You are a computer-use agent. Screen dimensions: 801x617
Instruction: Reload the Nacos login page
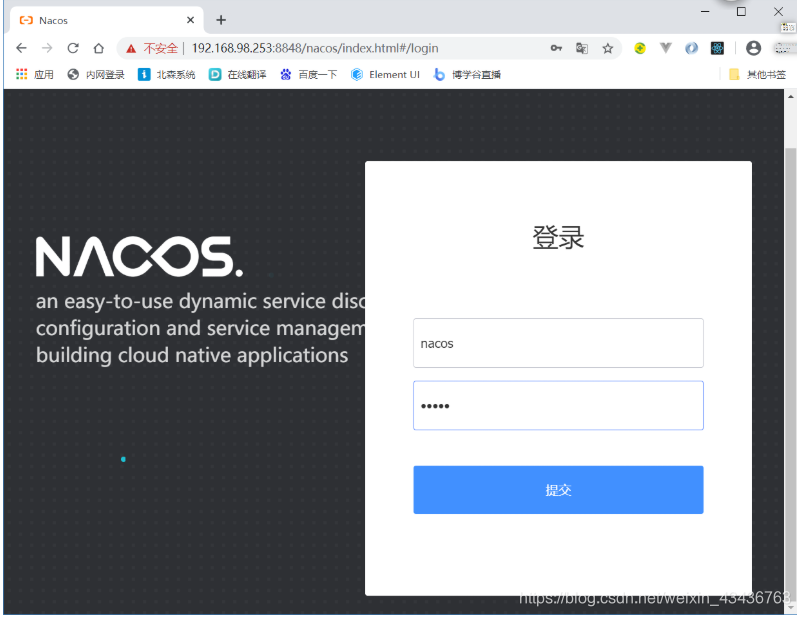[73, 48]
